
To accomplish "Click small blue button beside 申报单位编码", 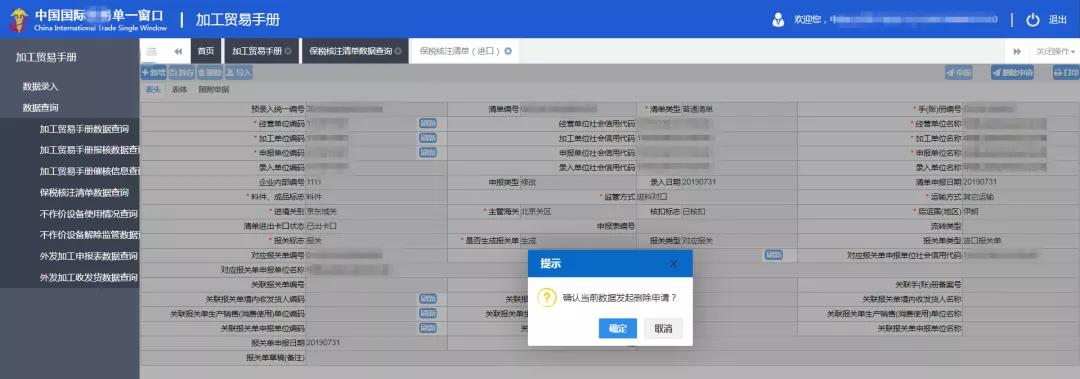I will 428,152.
